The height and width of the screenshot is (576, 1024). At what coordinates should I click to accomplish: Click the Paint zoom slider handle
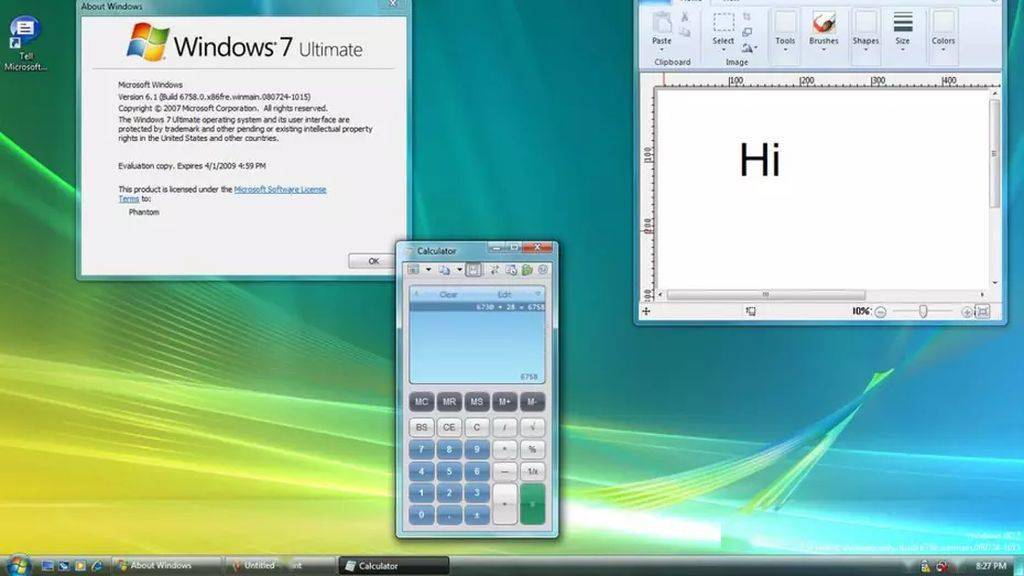(x=923, y=312)
